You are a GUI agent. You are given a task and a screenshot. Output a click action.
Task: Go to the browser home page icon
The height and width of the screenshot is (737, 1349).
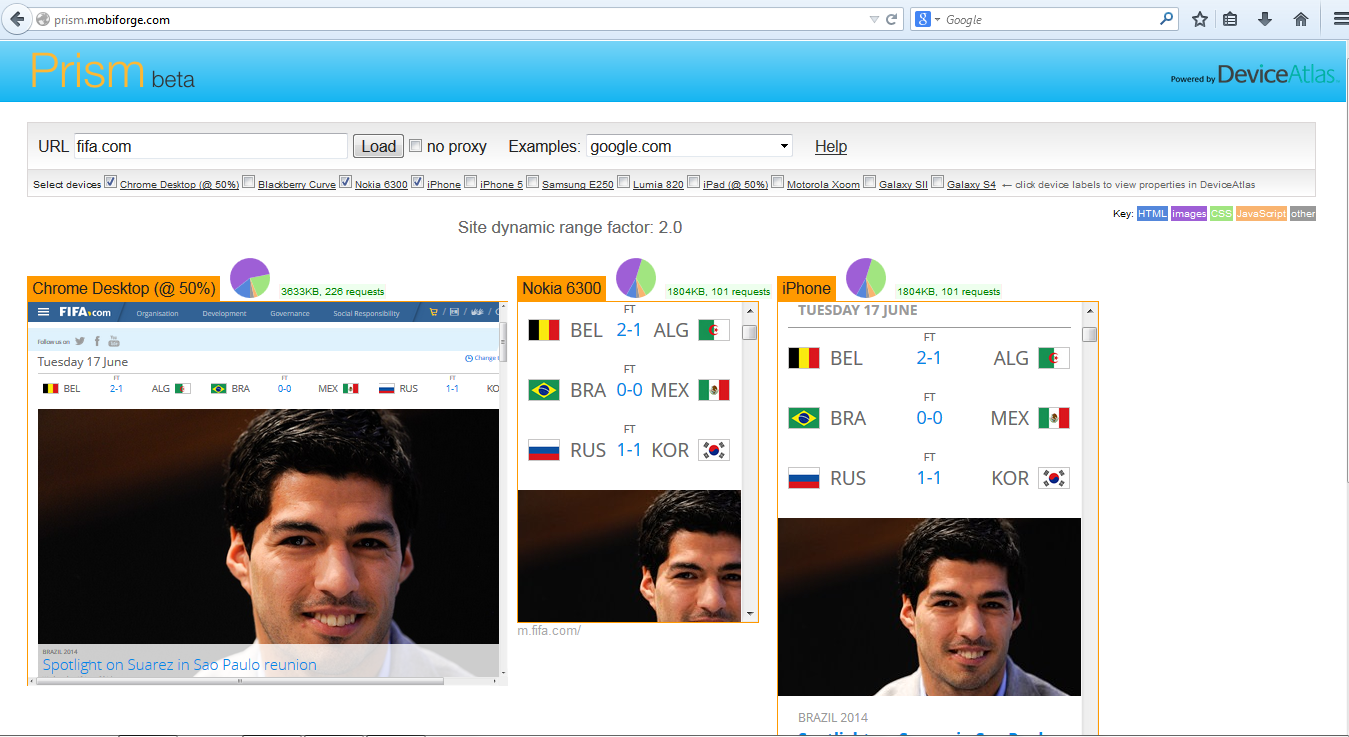tap(1301, 19)
